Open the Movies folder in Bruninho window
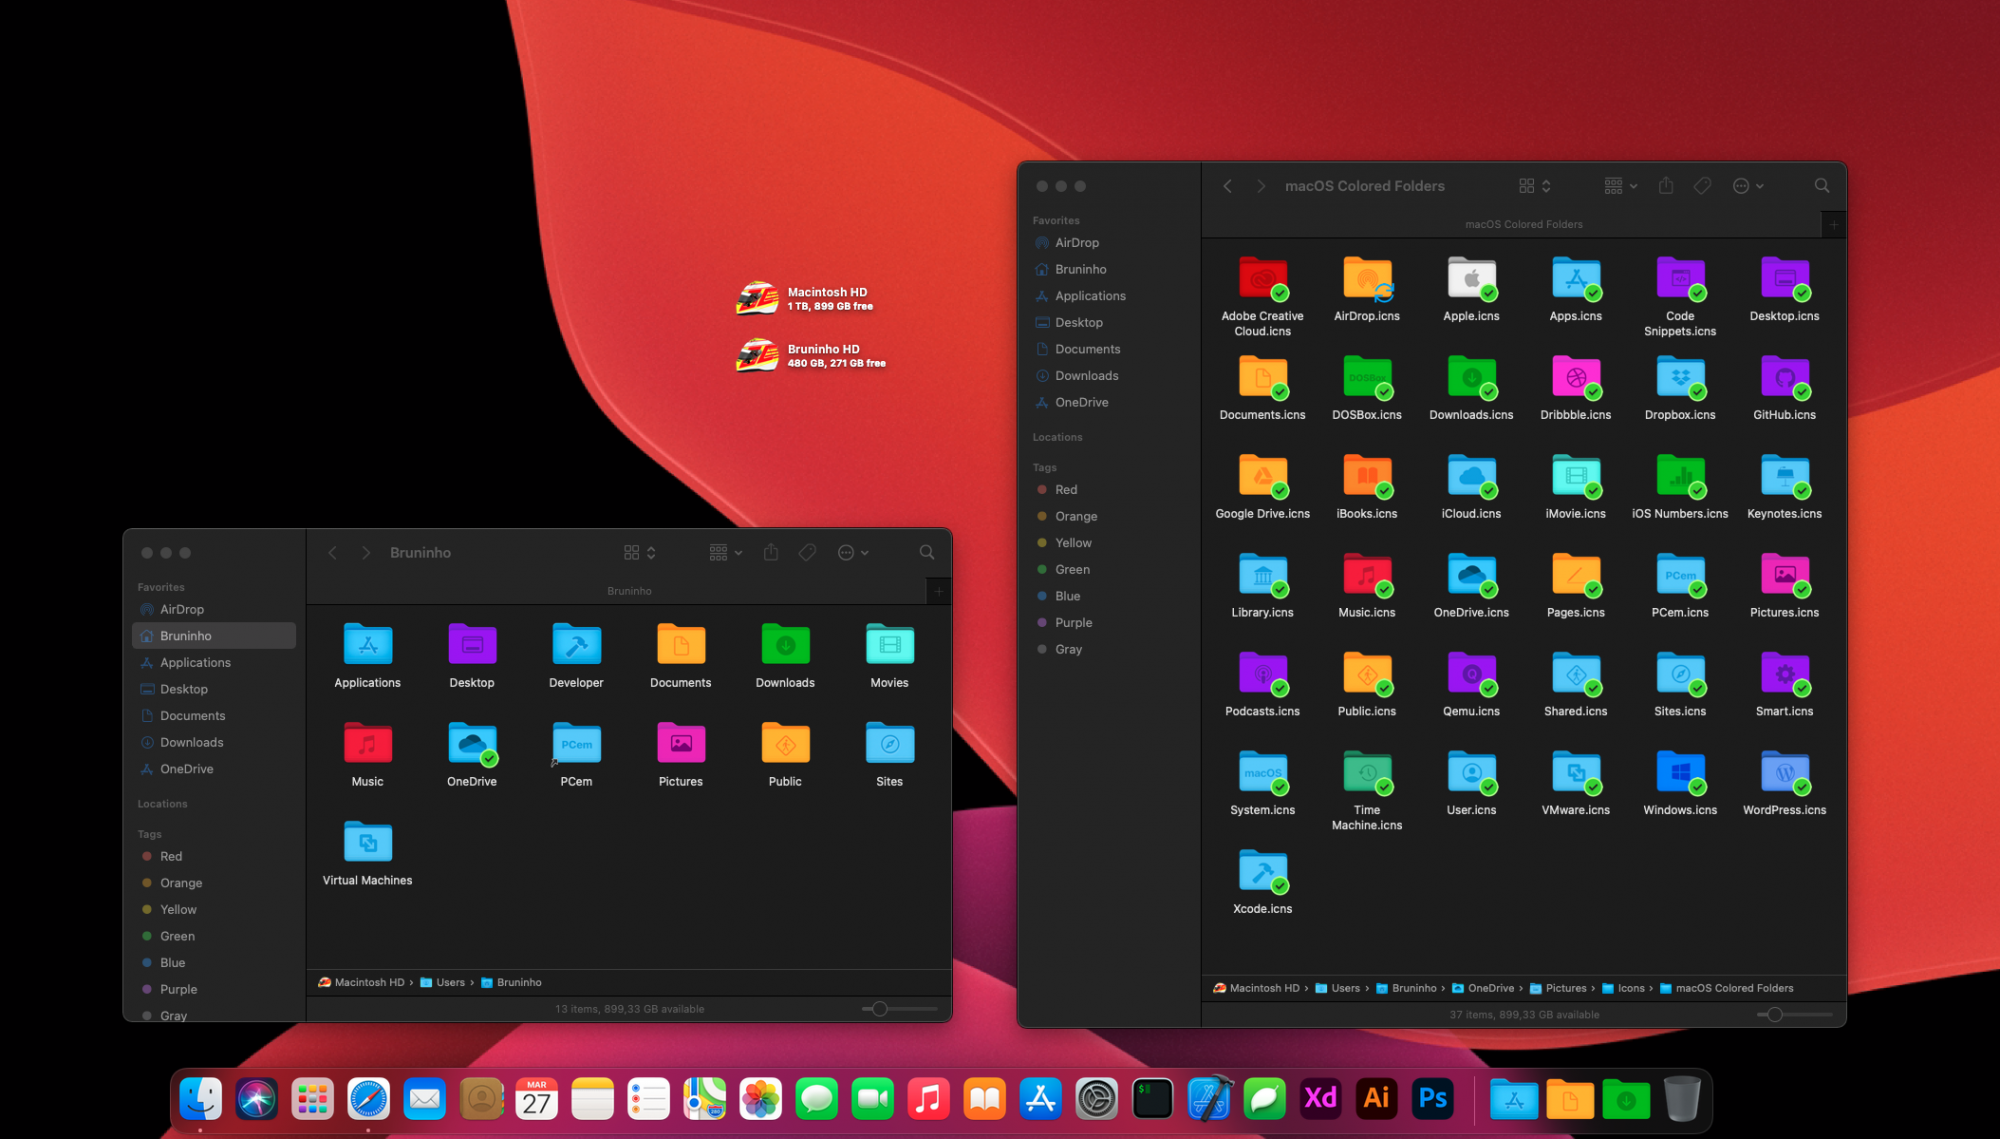Screen dimensions: 2000x1139 pyautogui.click(x=889, y=645)
